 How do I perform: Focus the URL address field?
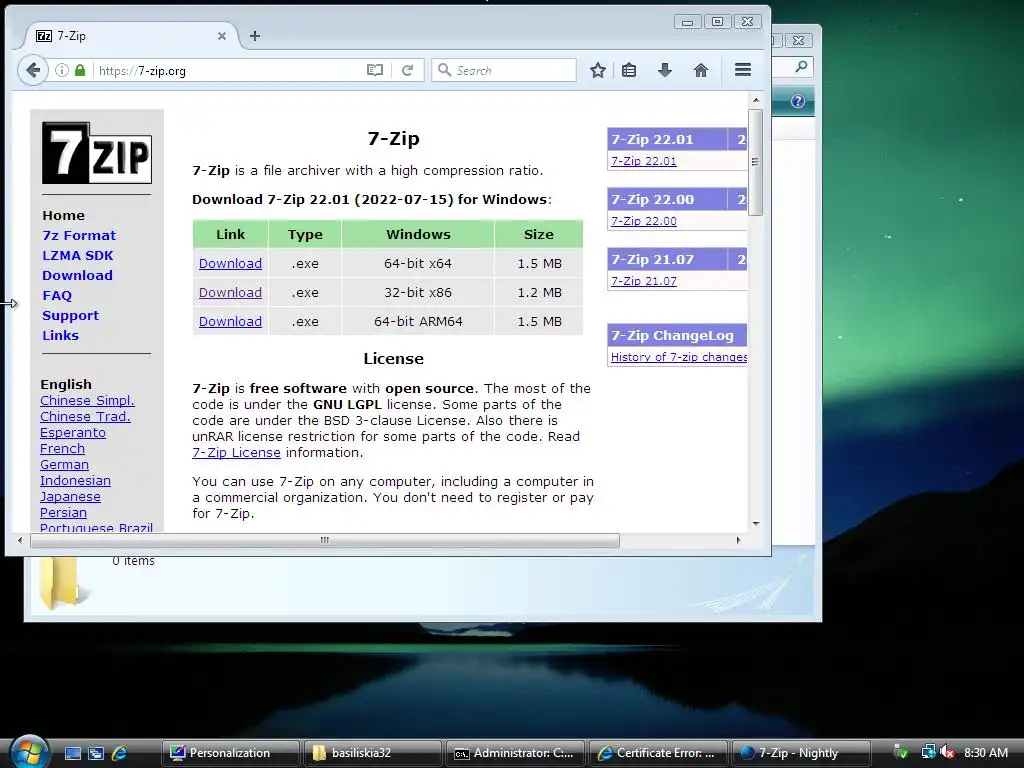[x=229, y=71]
